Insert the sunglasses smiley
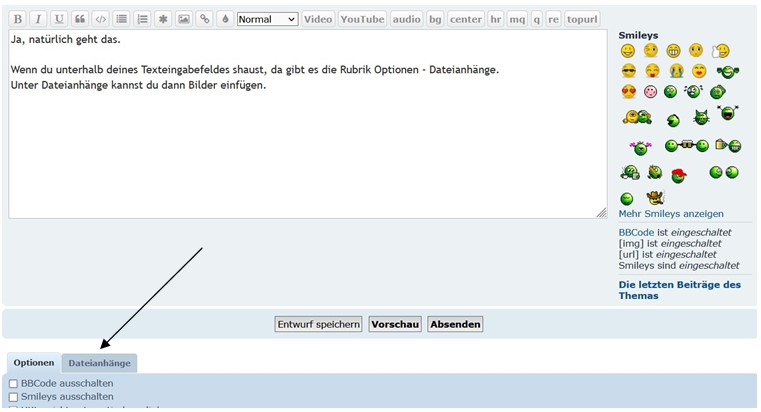 (628, 71)
